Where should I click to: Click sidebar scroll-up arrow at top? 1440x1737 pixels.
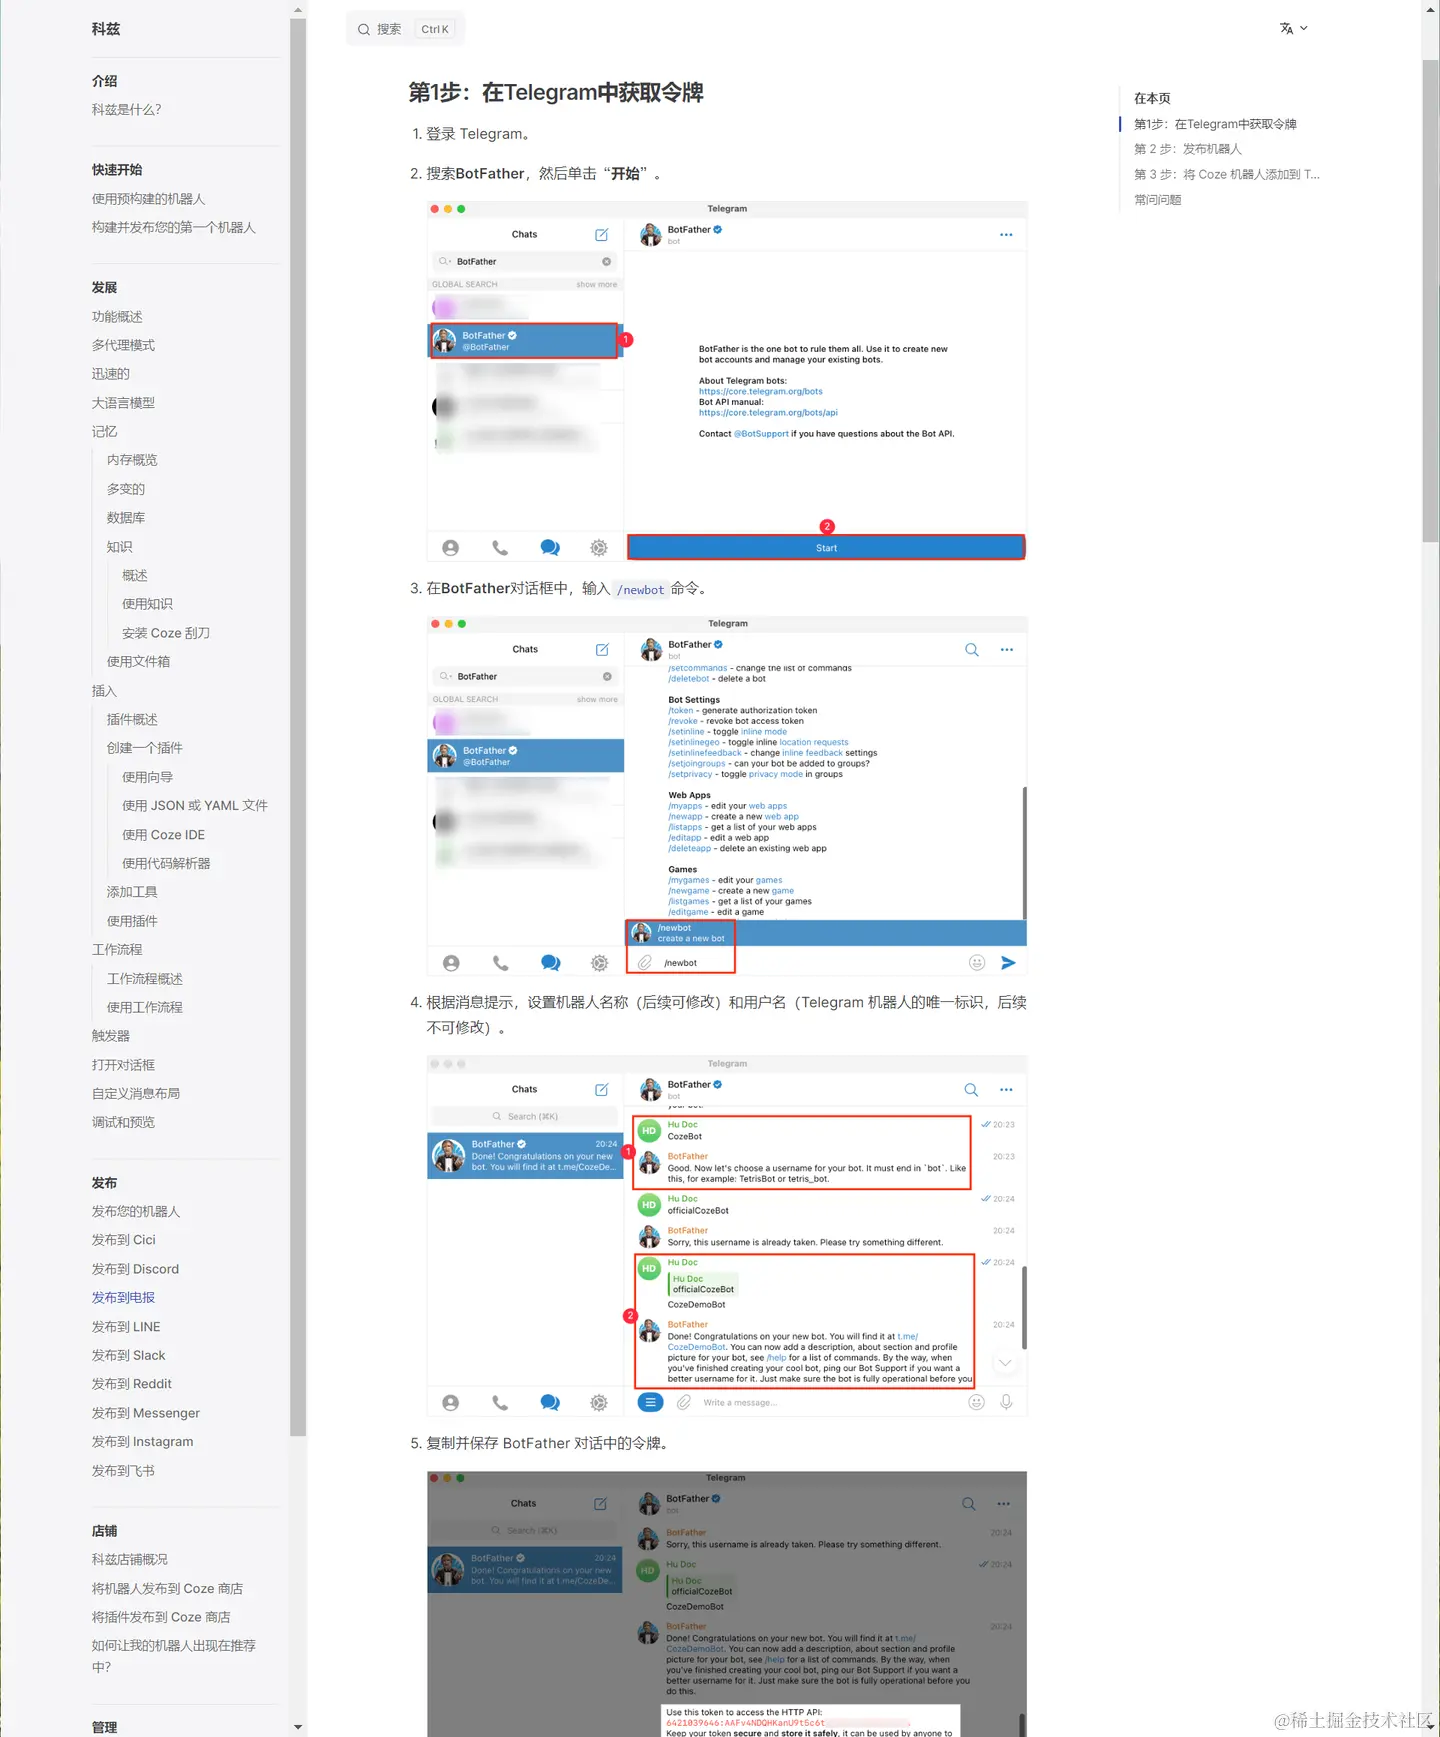tap(298, 9)
